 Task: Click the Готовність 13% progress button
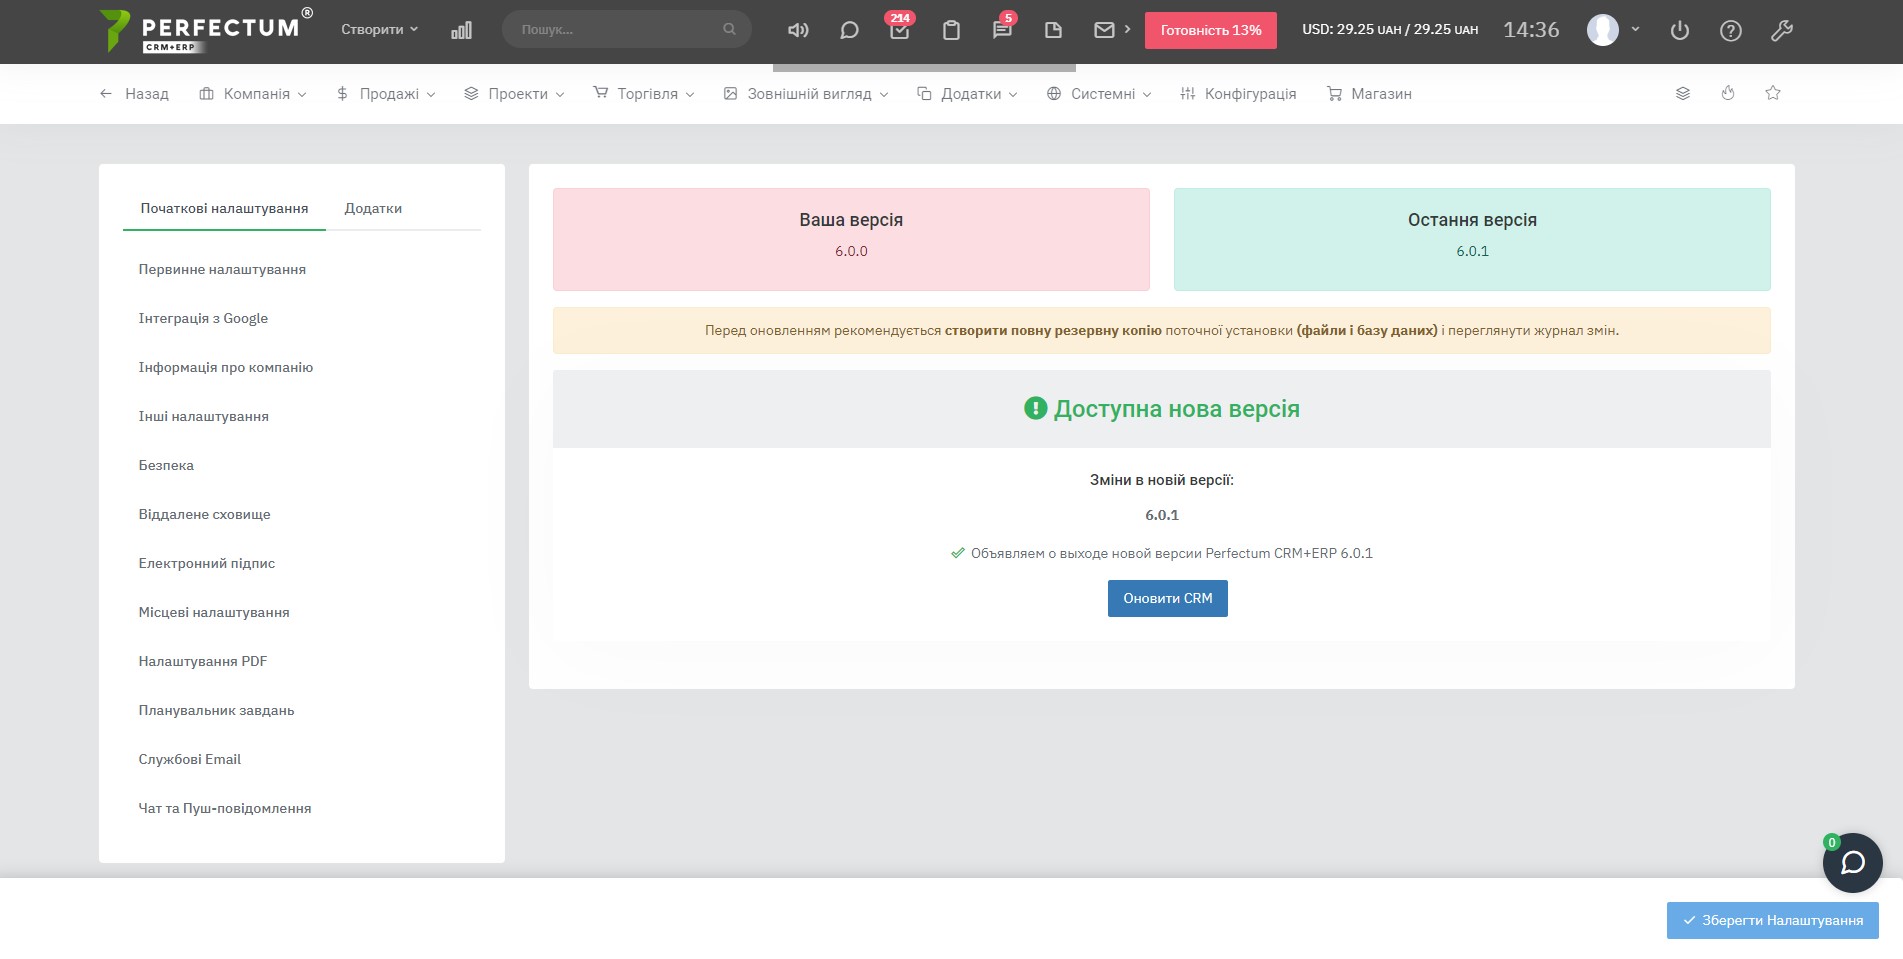1211,30
